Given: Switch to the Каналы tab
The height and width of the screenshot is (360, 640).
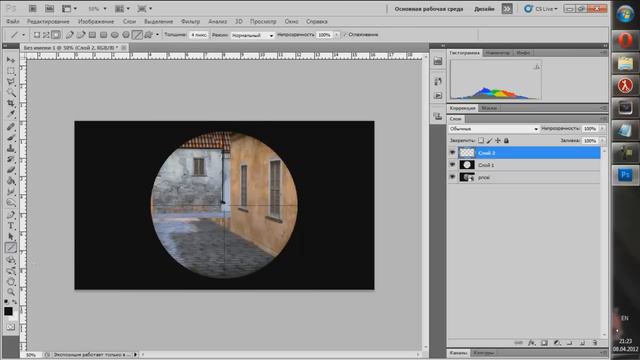Looking at the screenshot, I should (x=458, y=353).
